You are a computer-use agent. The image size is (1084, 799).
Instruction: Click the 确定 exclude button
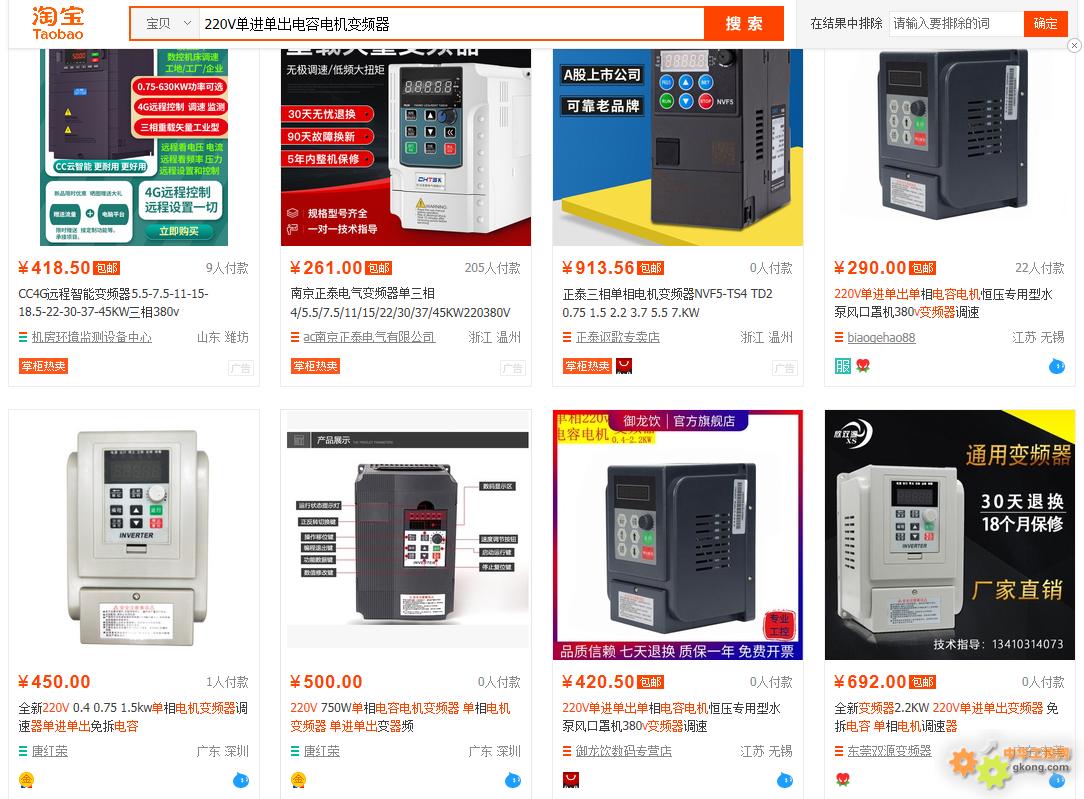click(1045, 24)
